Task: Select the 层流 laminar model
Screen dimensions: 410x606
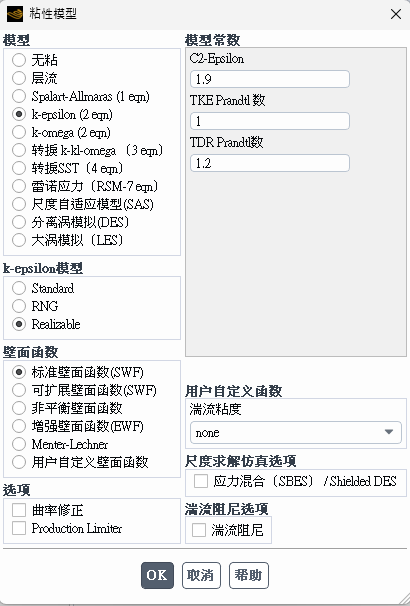Action: pyautogui.click(x=19, y=78)
